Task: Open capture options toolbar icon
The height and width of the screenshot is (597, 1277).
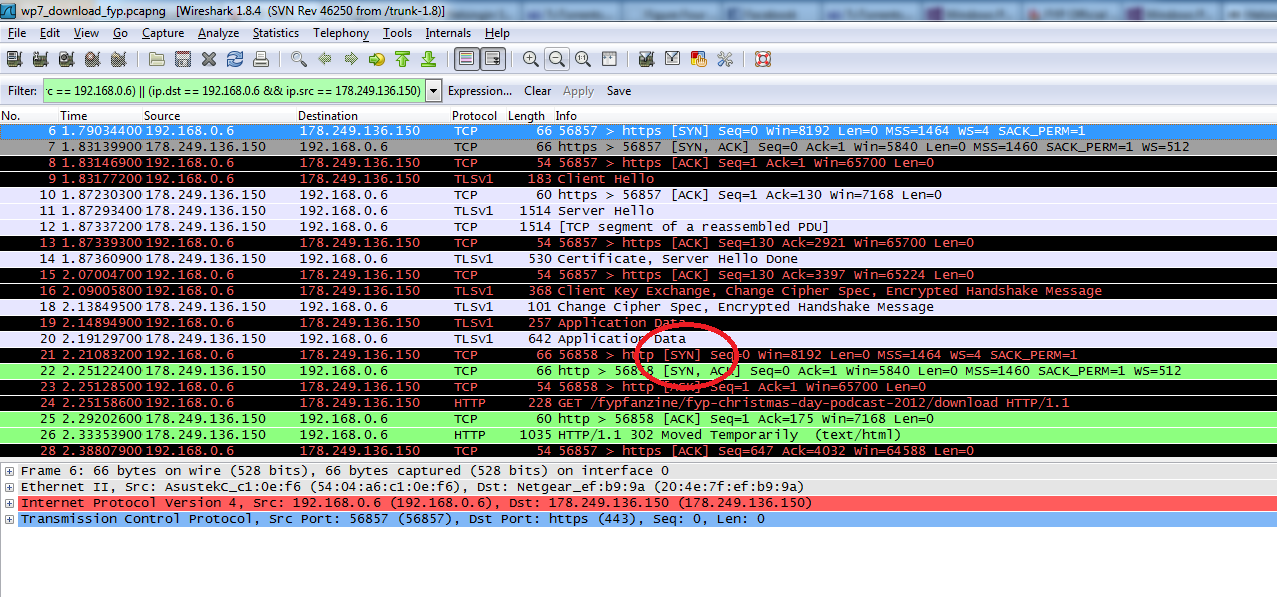Action: 41,59
